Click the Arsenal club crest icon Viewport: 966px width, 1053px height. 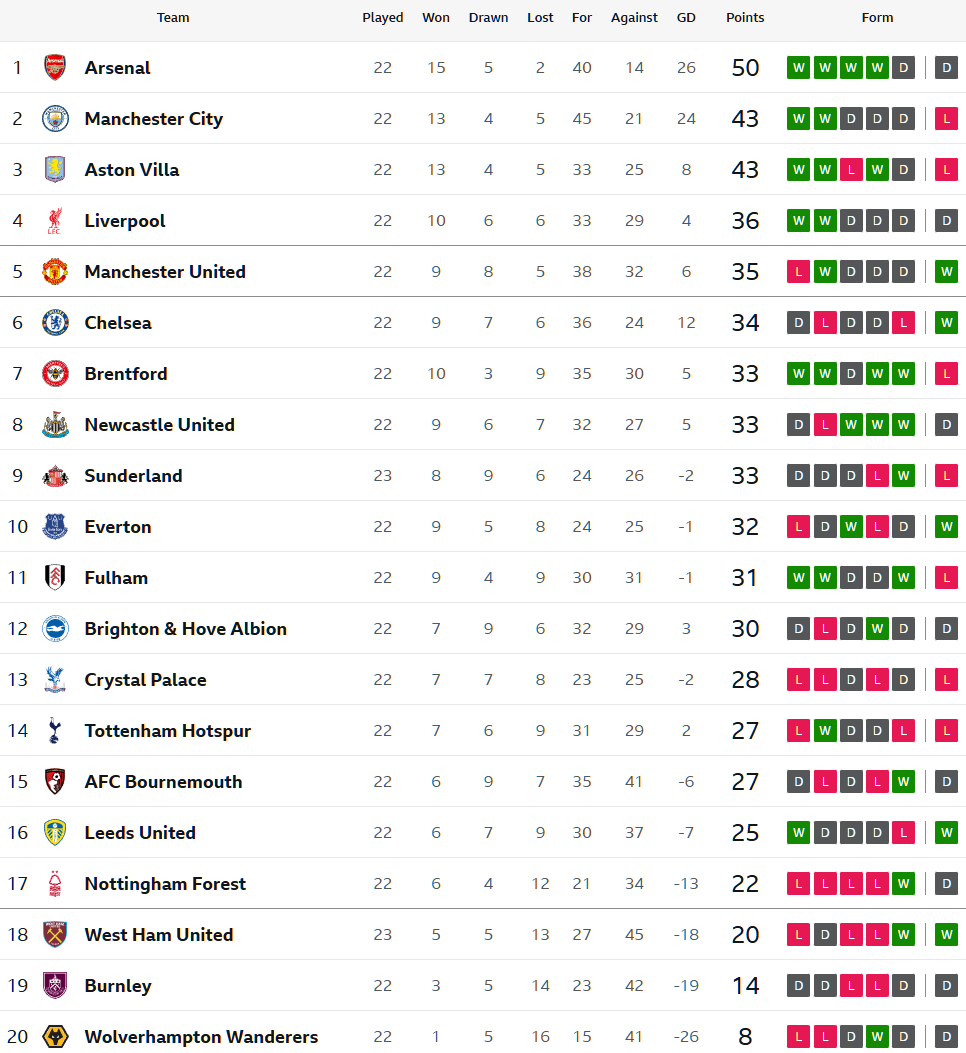55,68
